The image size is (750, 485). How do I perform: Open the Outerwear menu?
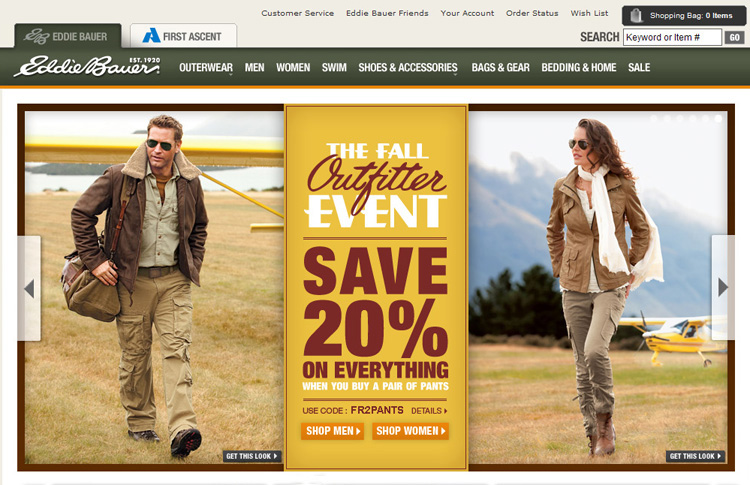click(206, 67)
